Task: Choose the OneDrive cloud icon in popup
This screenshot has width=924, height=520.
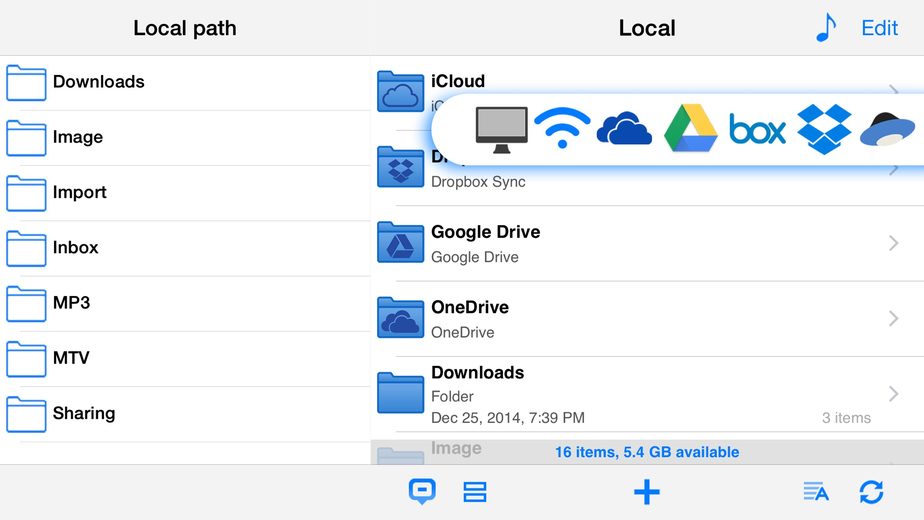Action: (625, 128)
